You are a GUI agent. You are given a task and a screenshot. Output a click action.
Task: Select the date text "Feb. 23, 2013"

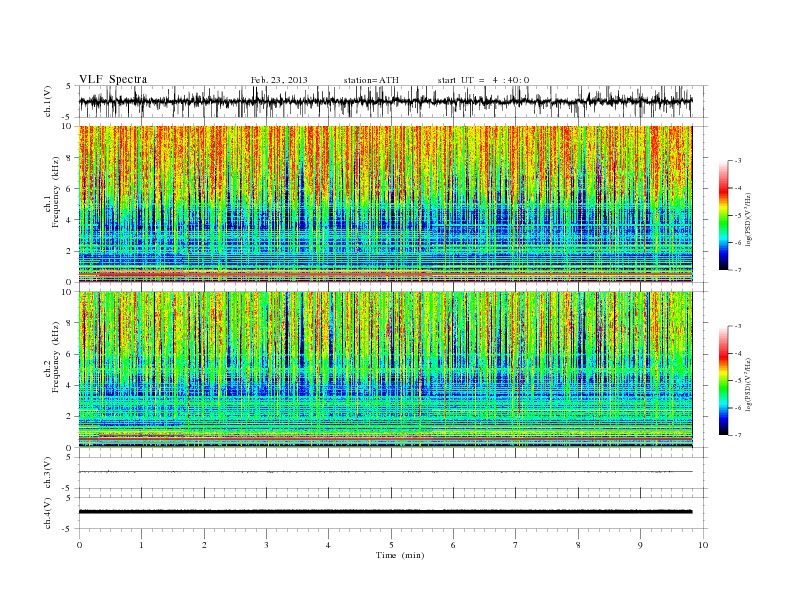279,80
